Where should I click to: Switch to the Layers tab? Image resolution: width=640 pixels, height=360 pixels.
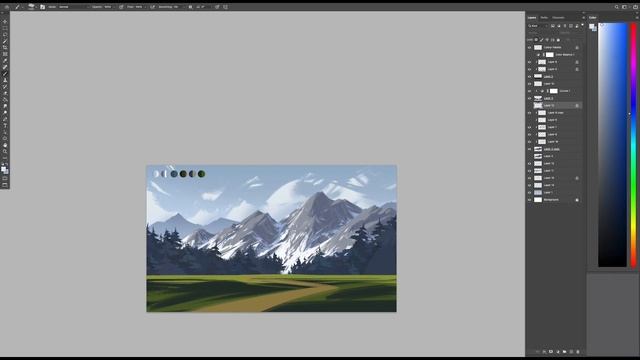pos(532,18)
